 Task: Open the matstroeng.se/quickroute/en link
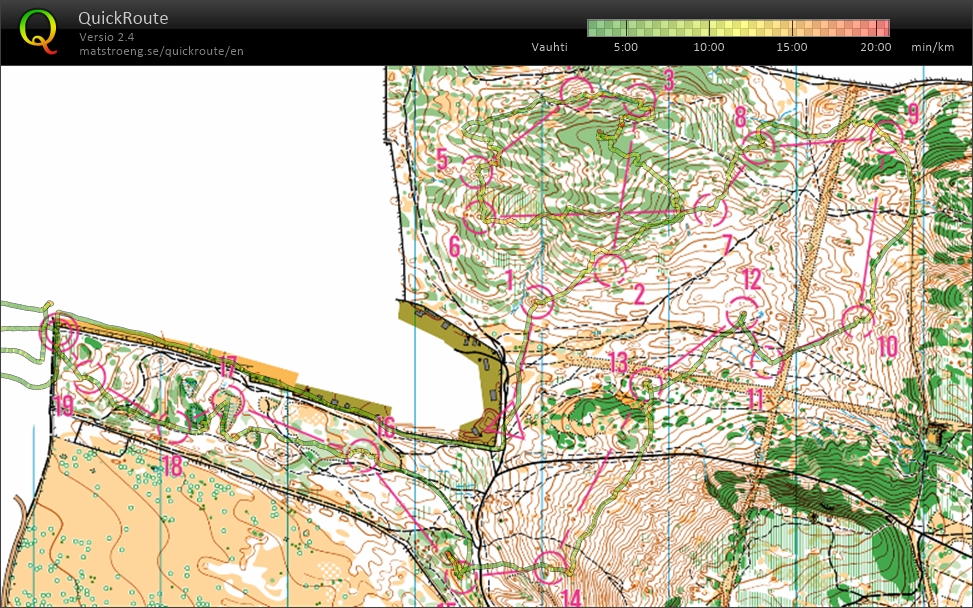pyautogui.click(x=161, y=51)
